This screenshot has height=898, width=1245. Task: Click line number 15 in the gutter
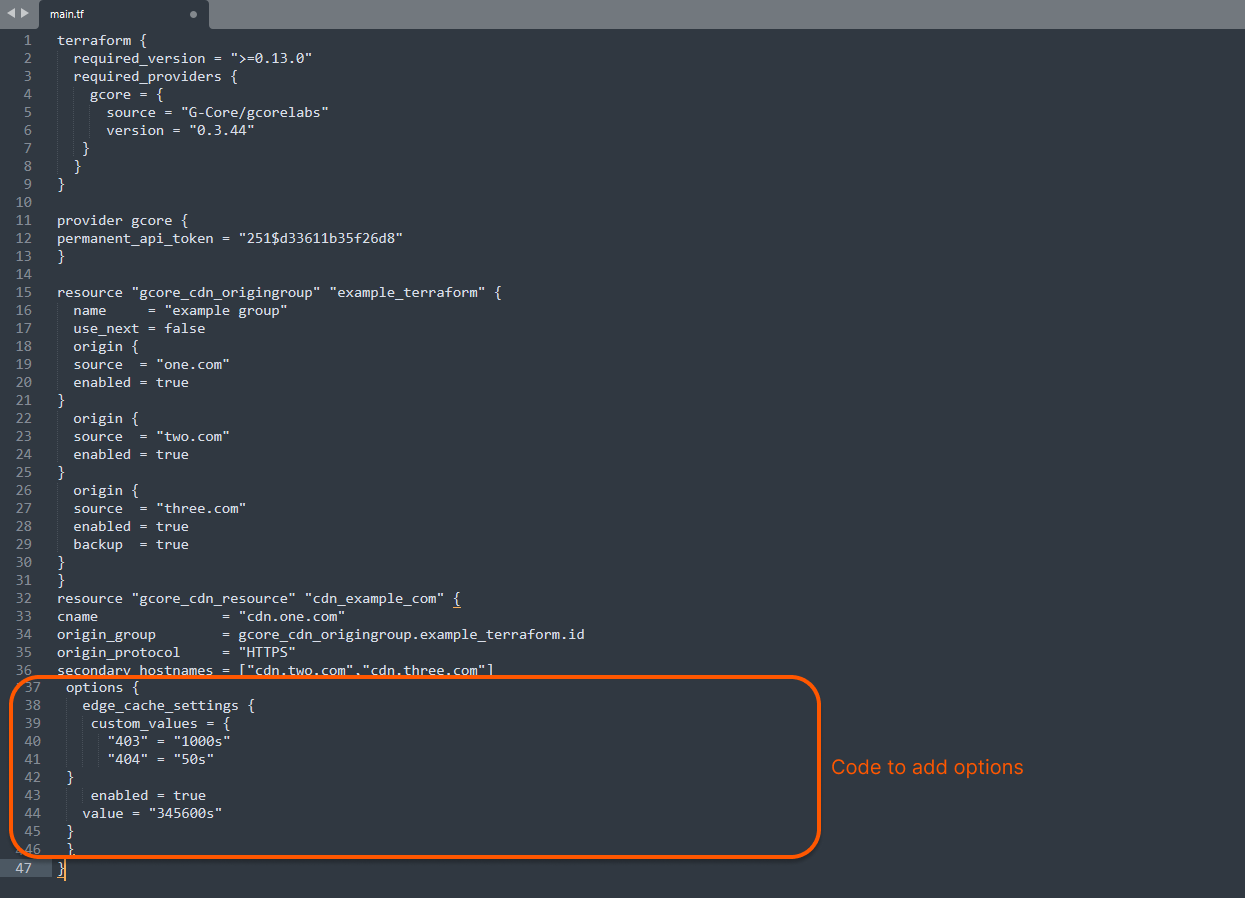click(23, 292)
